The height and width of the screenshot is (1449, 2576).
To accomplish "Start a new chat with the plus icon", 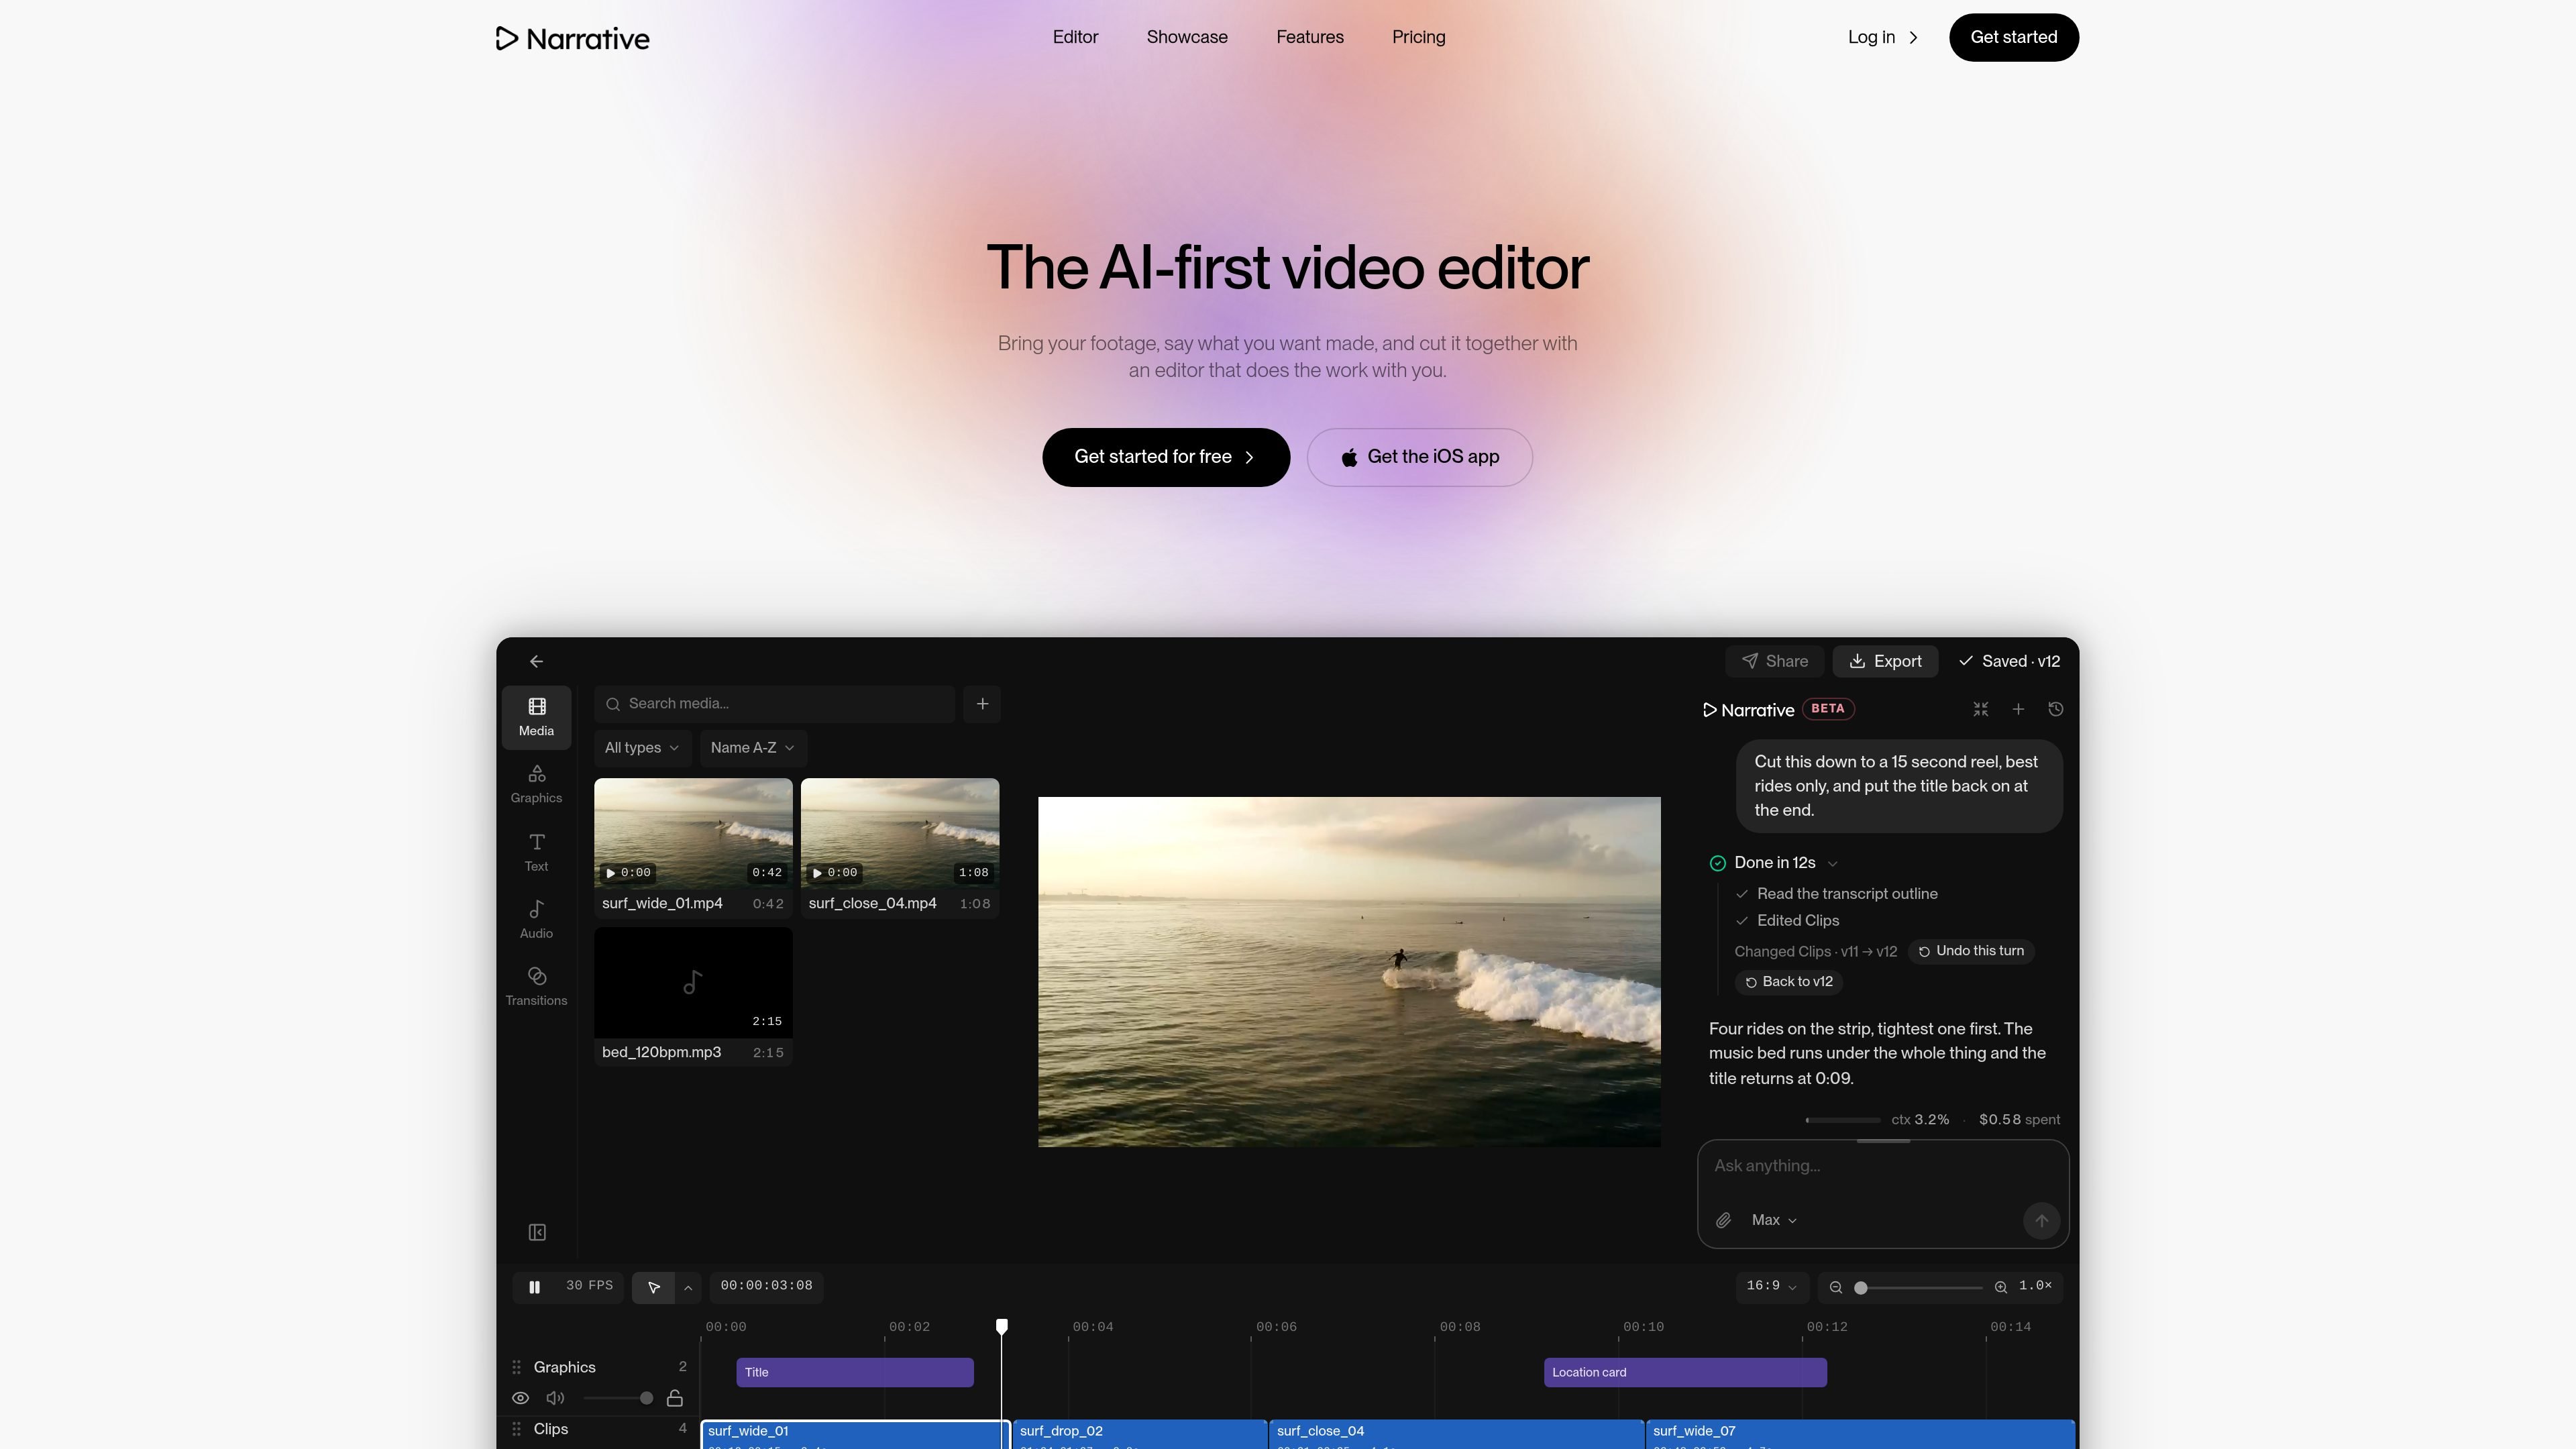I will 2018,709.
